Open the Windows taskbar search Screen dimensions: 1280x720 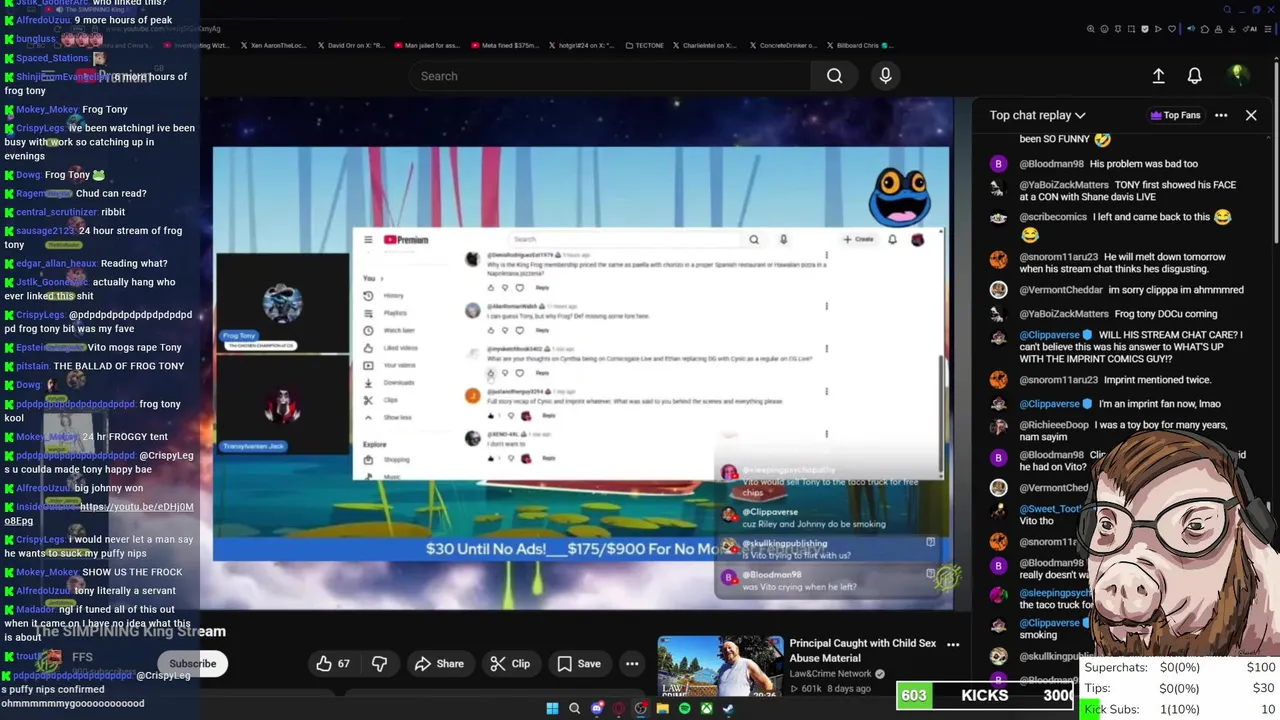(574, 709)
